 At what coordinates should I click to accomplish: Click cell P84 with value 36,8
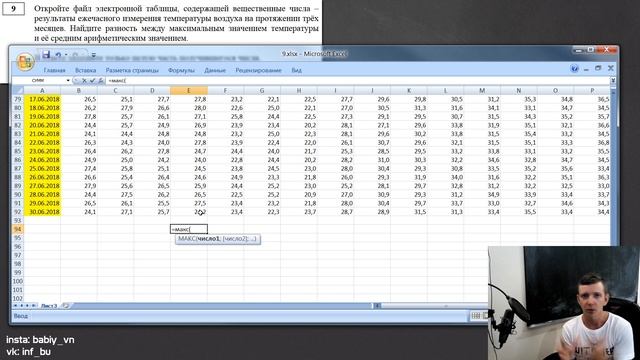(592, 142)
